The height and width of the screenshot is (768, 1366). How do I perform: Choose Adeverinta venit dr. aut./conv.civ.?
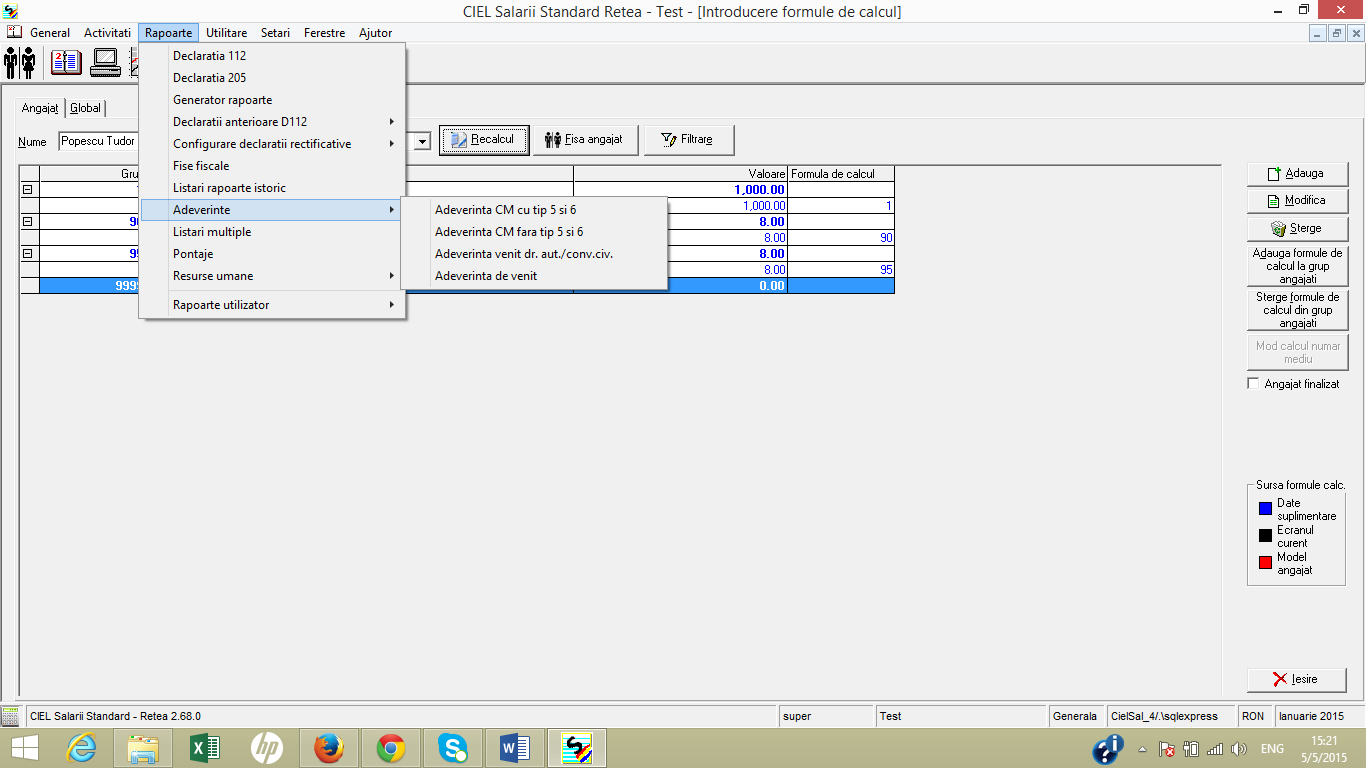coord(534,254)
